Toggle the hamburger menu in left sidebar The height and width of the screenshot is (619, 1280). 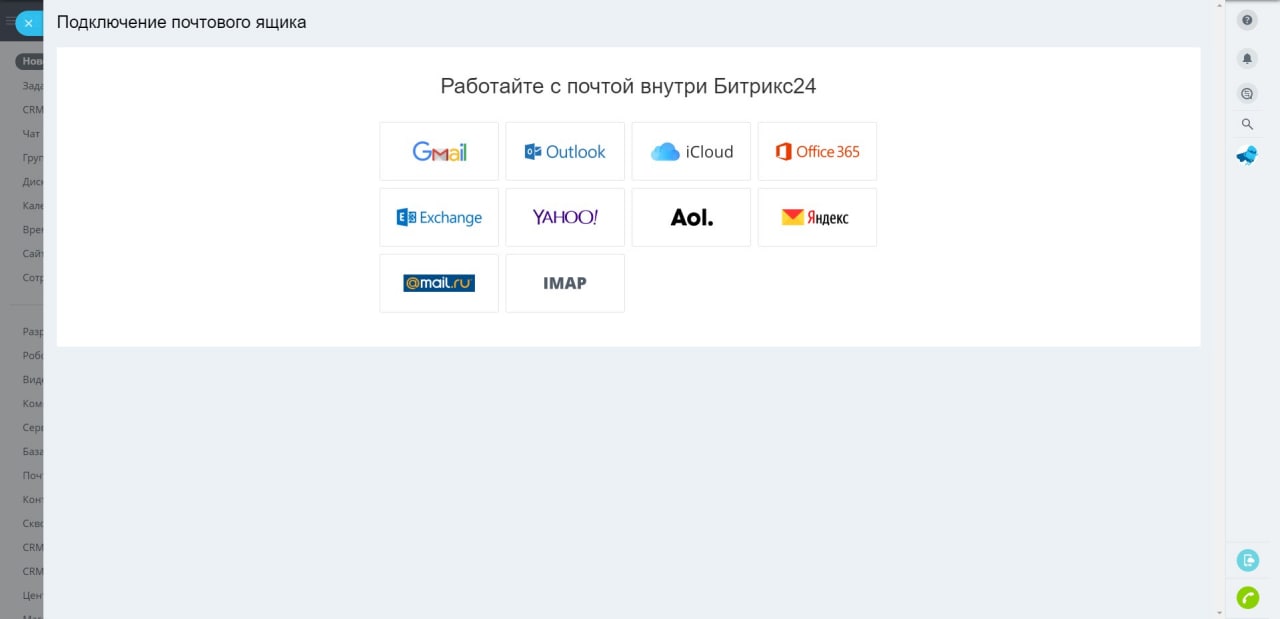click(10, 21)
